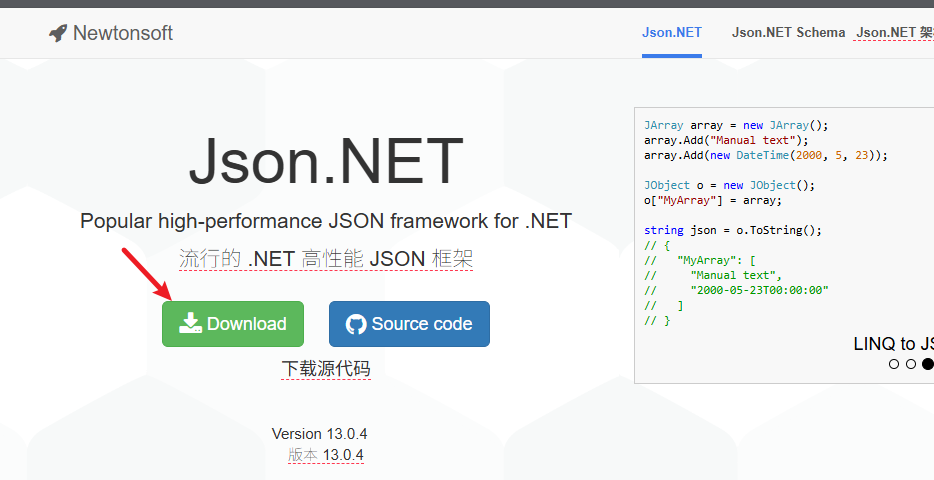Screen dimensions: 934x480
Task: Click the blue Source code button
Action: [409, 324]
